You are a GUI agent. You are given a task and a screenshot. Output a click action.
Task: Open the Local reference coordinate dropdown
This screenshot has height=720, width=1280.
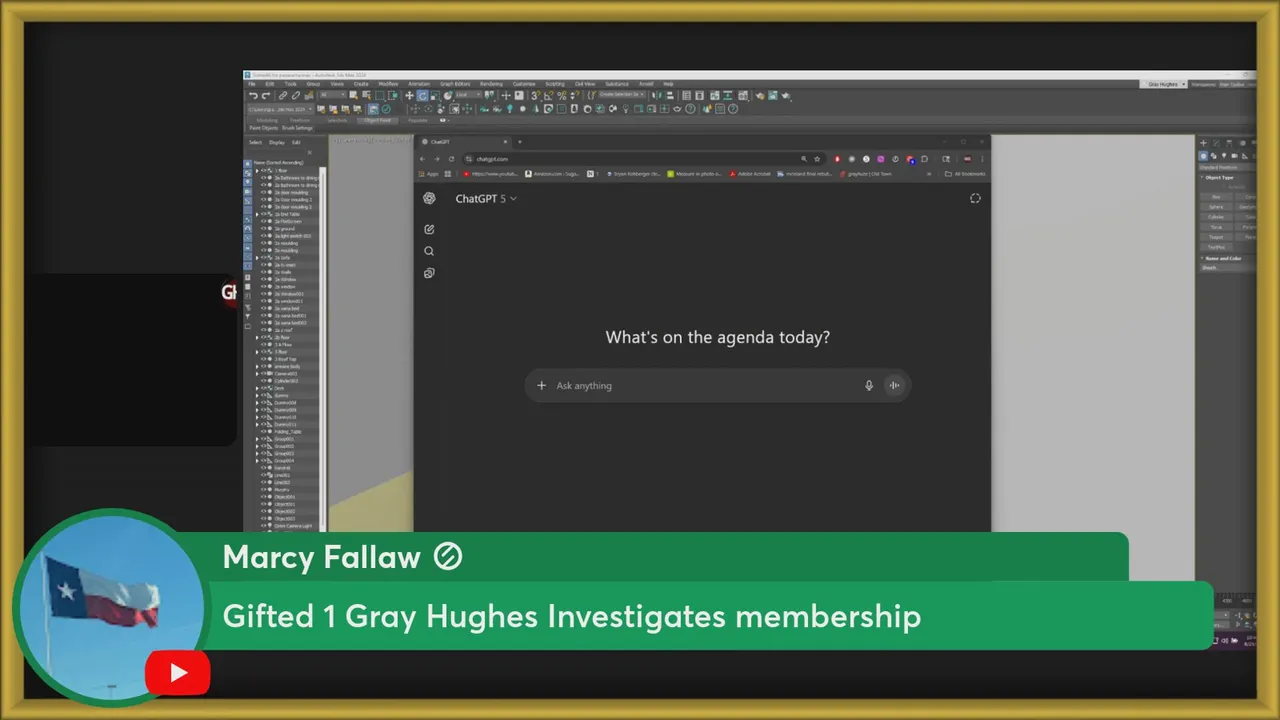[x=467, y=95]
